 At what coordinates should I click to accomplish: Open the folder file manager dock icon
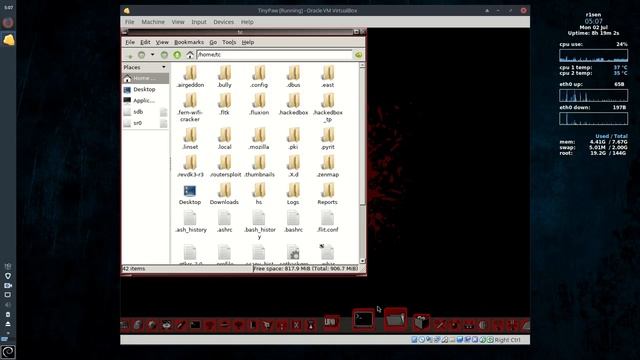395,319
